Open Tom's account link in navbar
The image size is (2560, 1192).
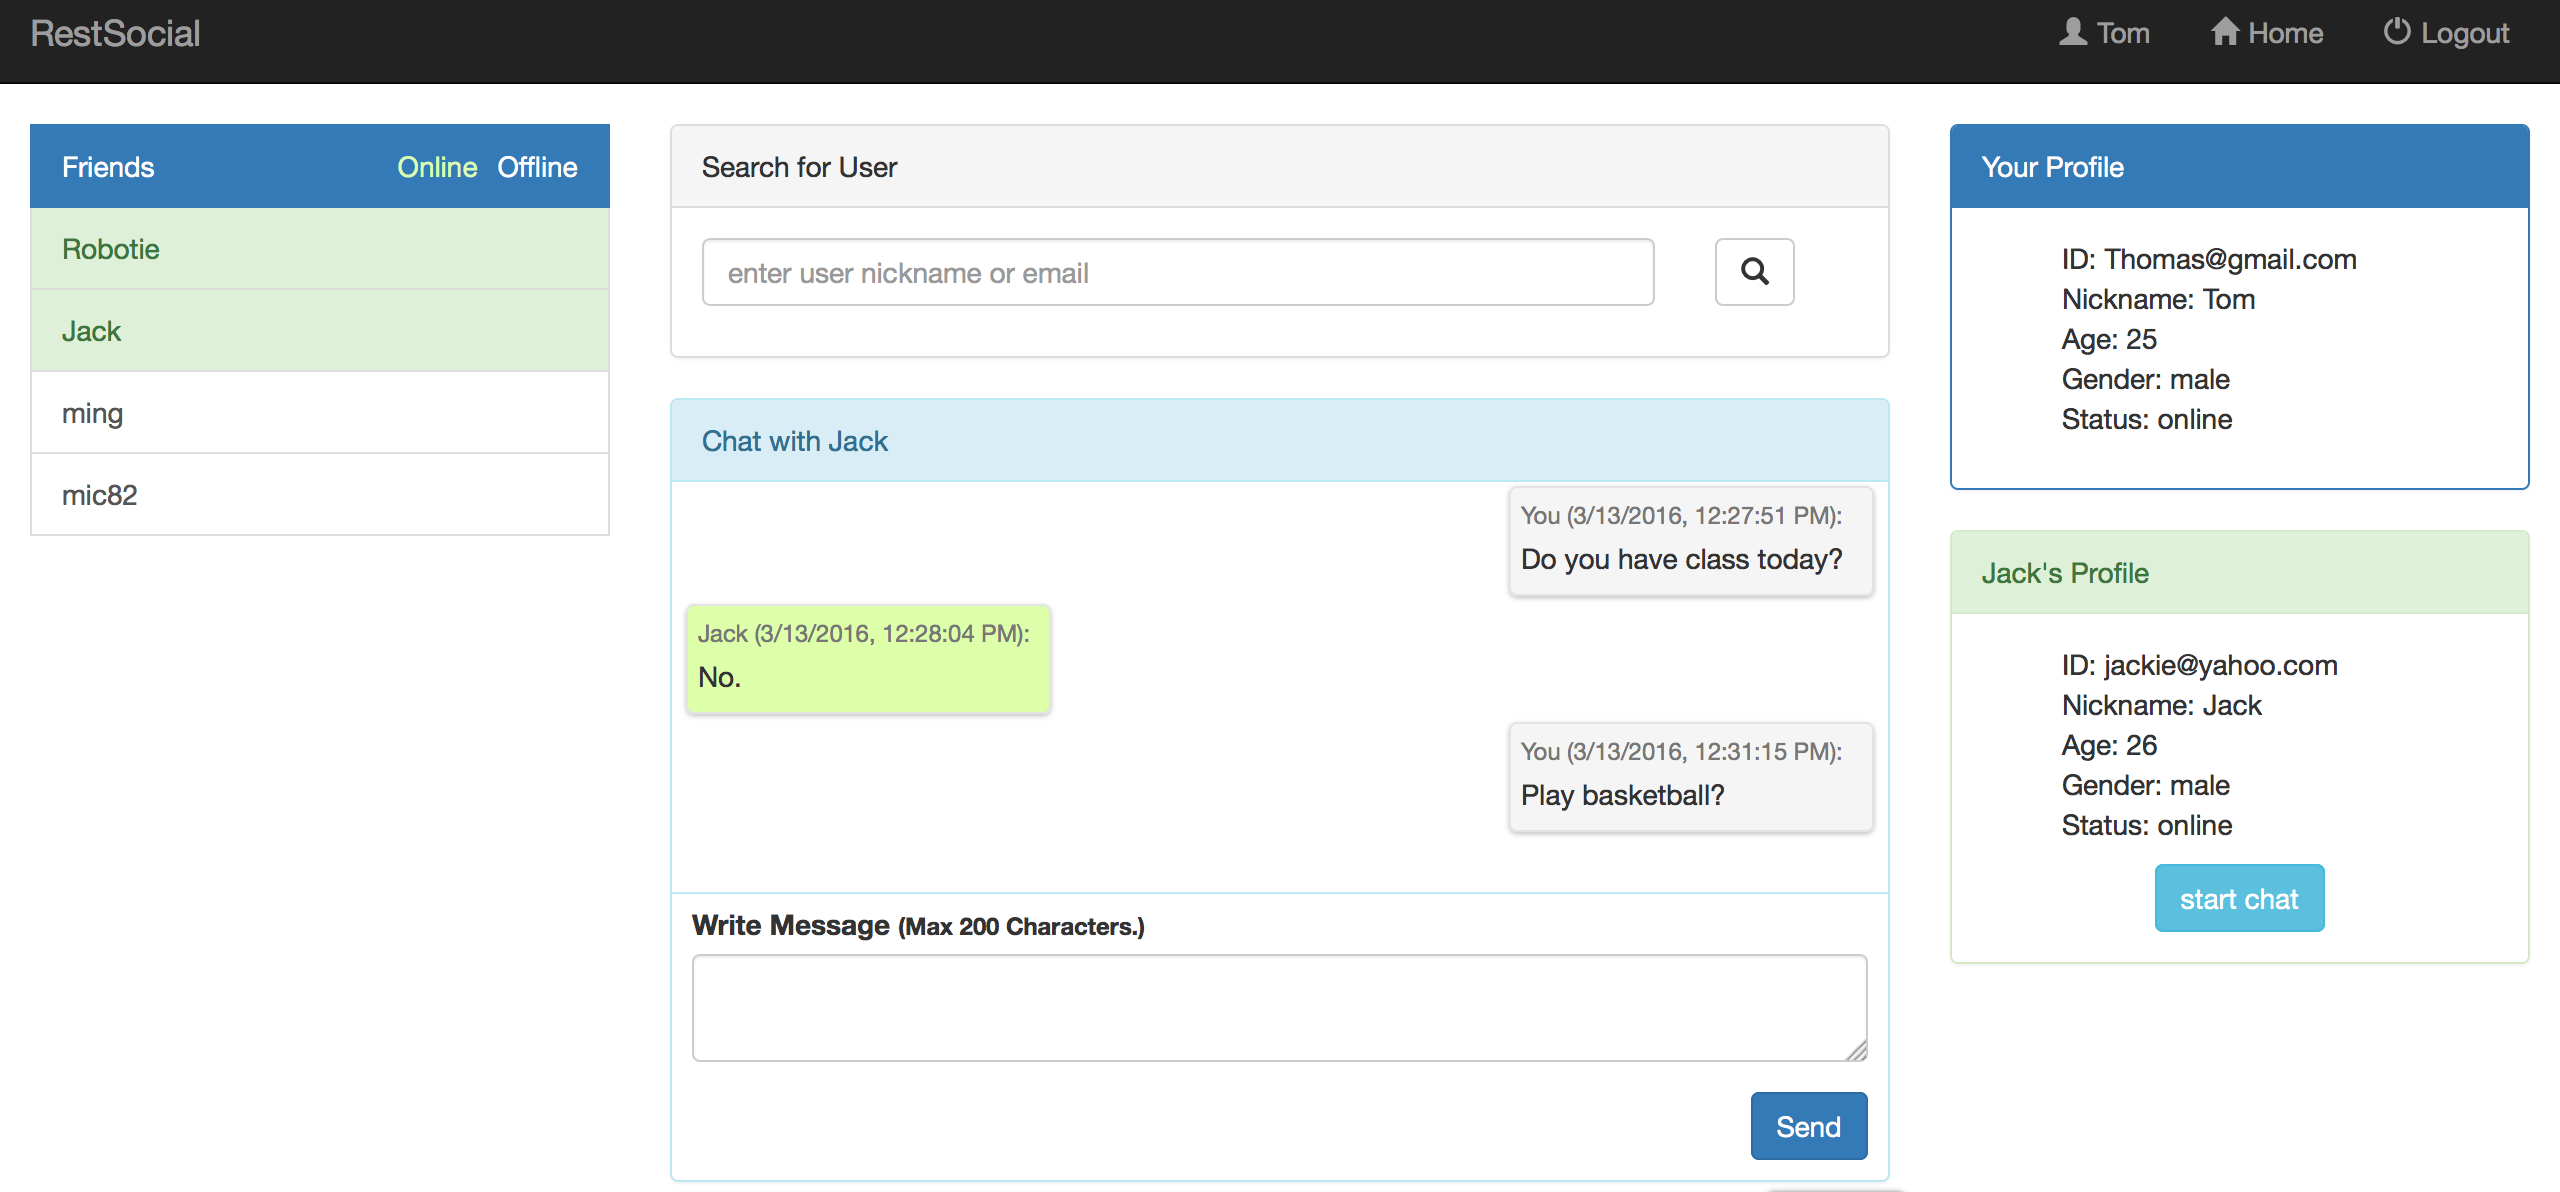[2104, 33]
